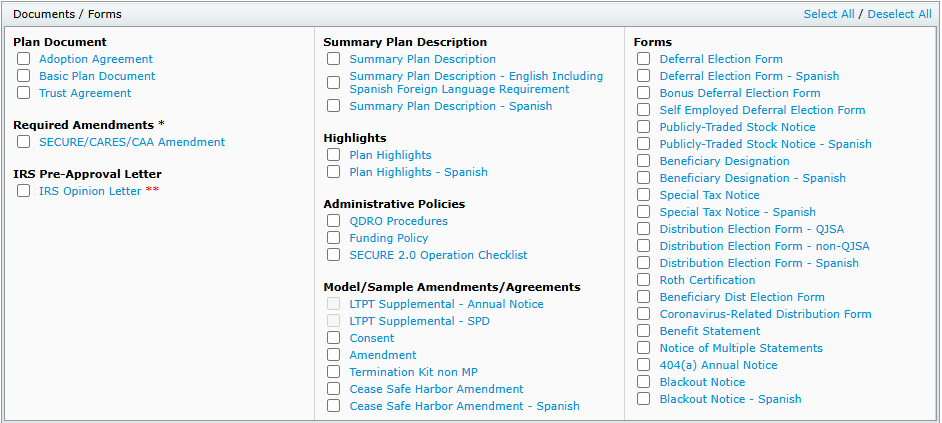Open the SECURE 2.0 Operation Checklist link
942x423 pixels.
[x=438, y=255]
